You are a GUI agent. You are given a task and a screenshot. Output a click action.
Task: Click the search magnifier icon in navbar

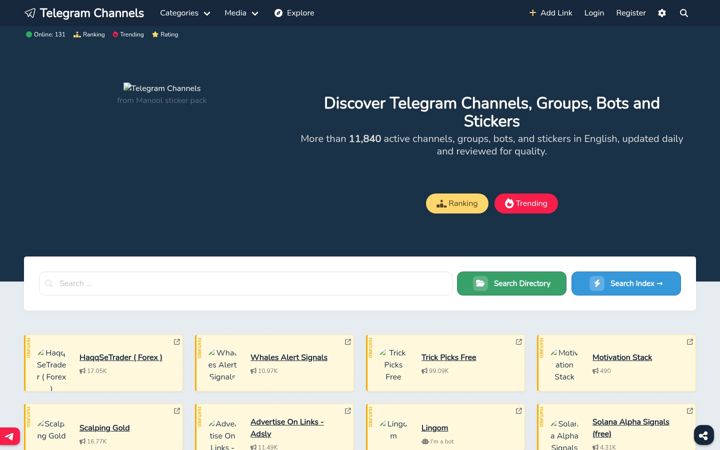(x=684, y=13)
